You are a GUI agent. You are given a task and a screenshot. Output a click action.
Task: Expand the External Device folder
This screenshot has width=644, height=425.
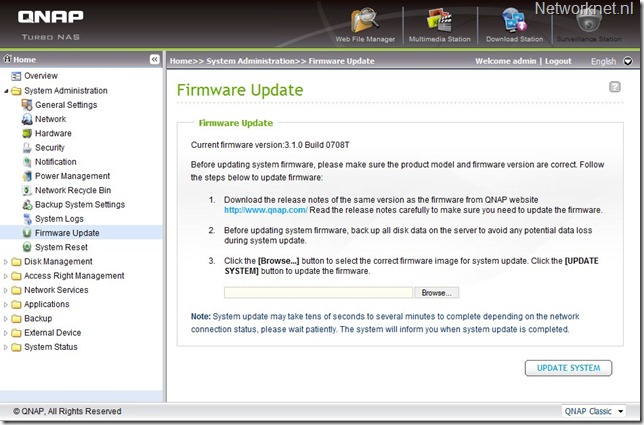[6, 333]
